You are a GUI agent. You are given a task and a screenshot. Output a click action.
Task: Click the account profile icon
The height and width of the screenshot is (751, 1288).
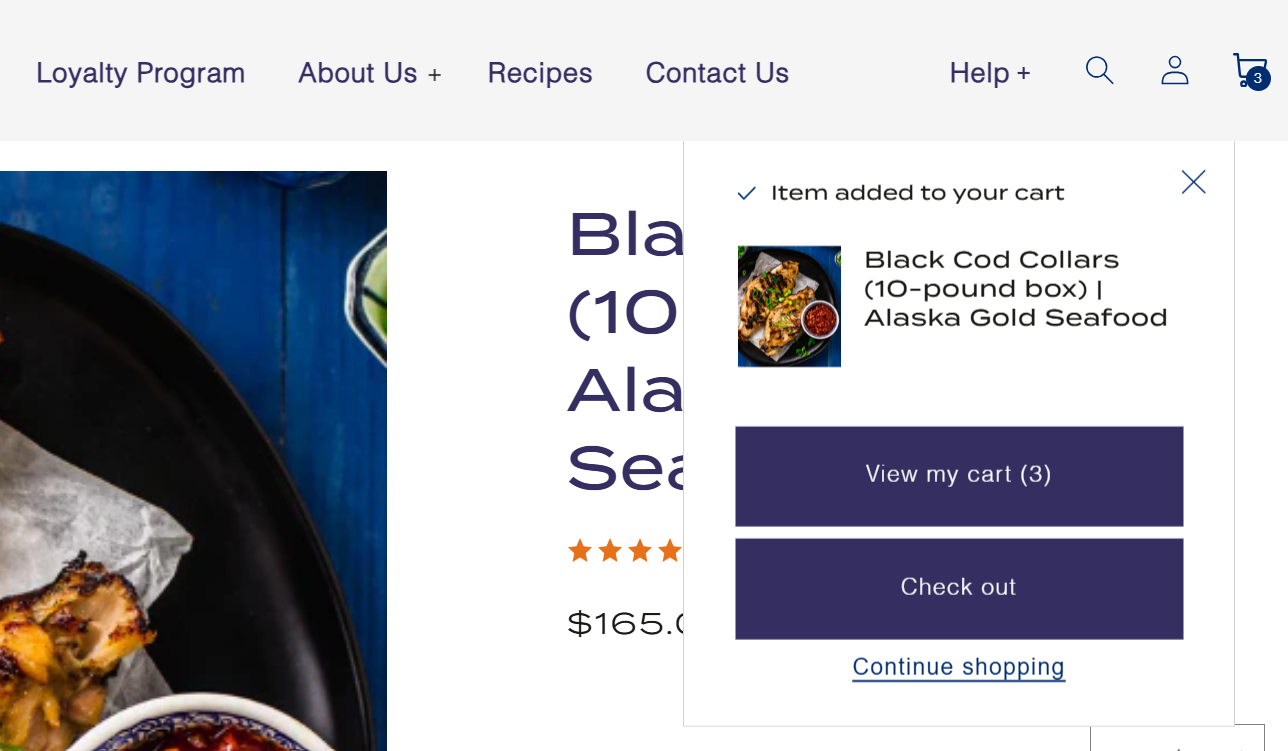pyautogui.click(x=1174, y=71)
